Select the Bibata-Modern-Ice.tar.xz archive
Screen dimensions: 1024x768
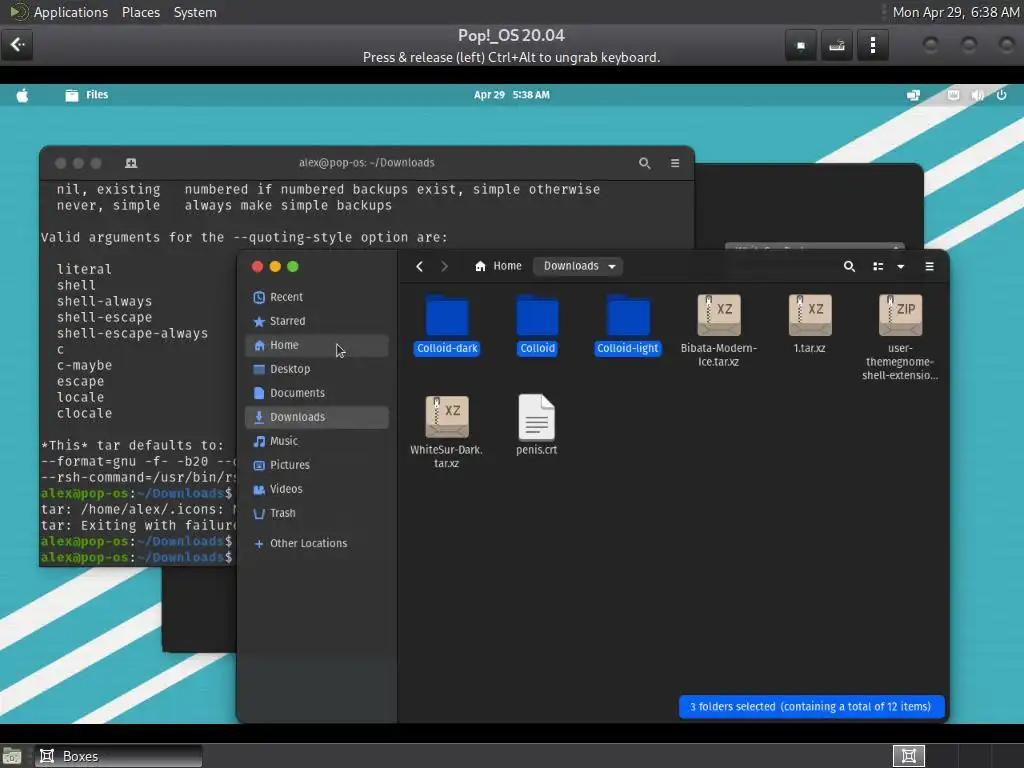719,330
